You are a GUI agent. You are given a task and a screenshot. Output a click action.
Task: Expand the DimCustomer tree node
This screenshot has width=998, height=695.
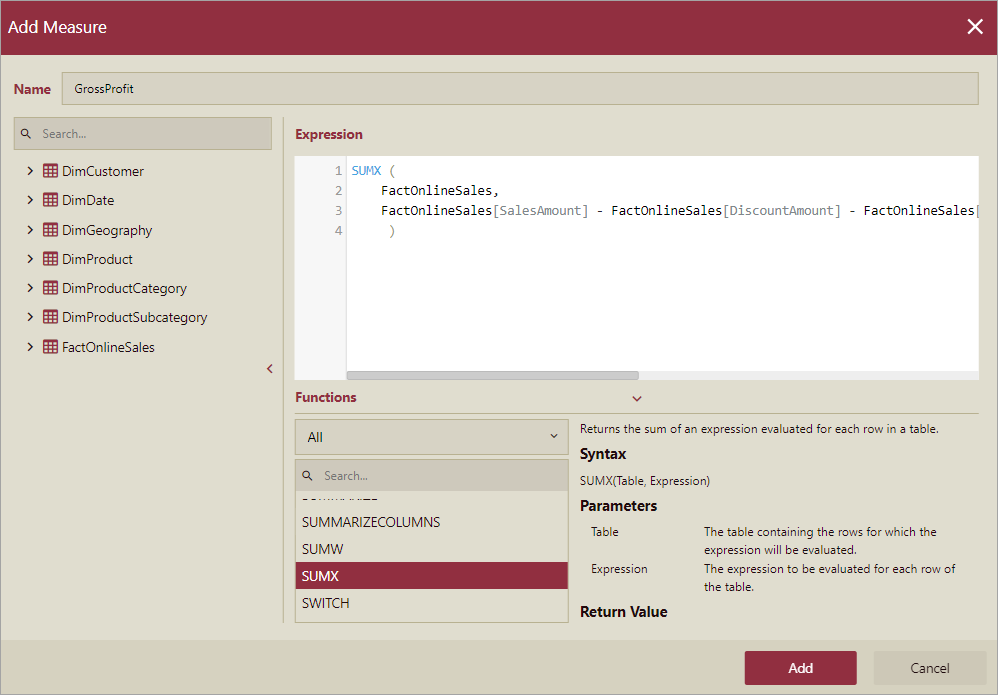coord(31,171)
